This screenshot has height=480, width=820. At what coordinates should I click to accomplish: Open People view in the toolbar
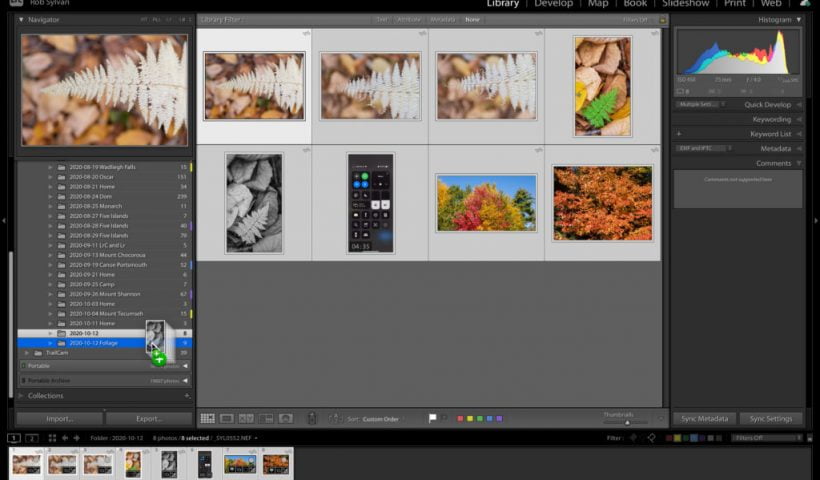point(286,418)
